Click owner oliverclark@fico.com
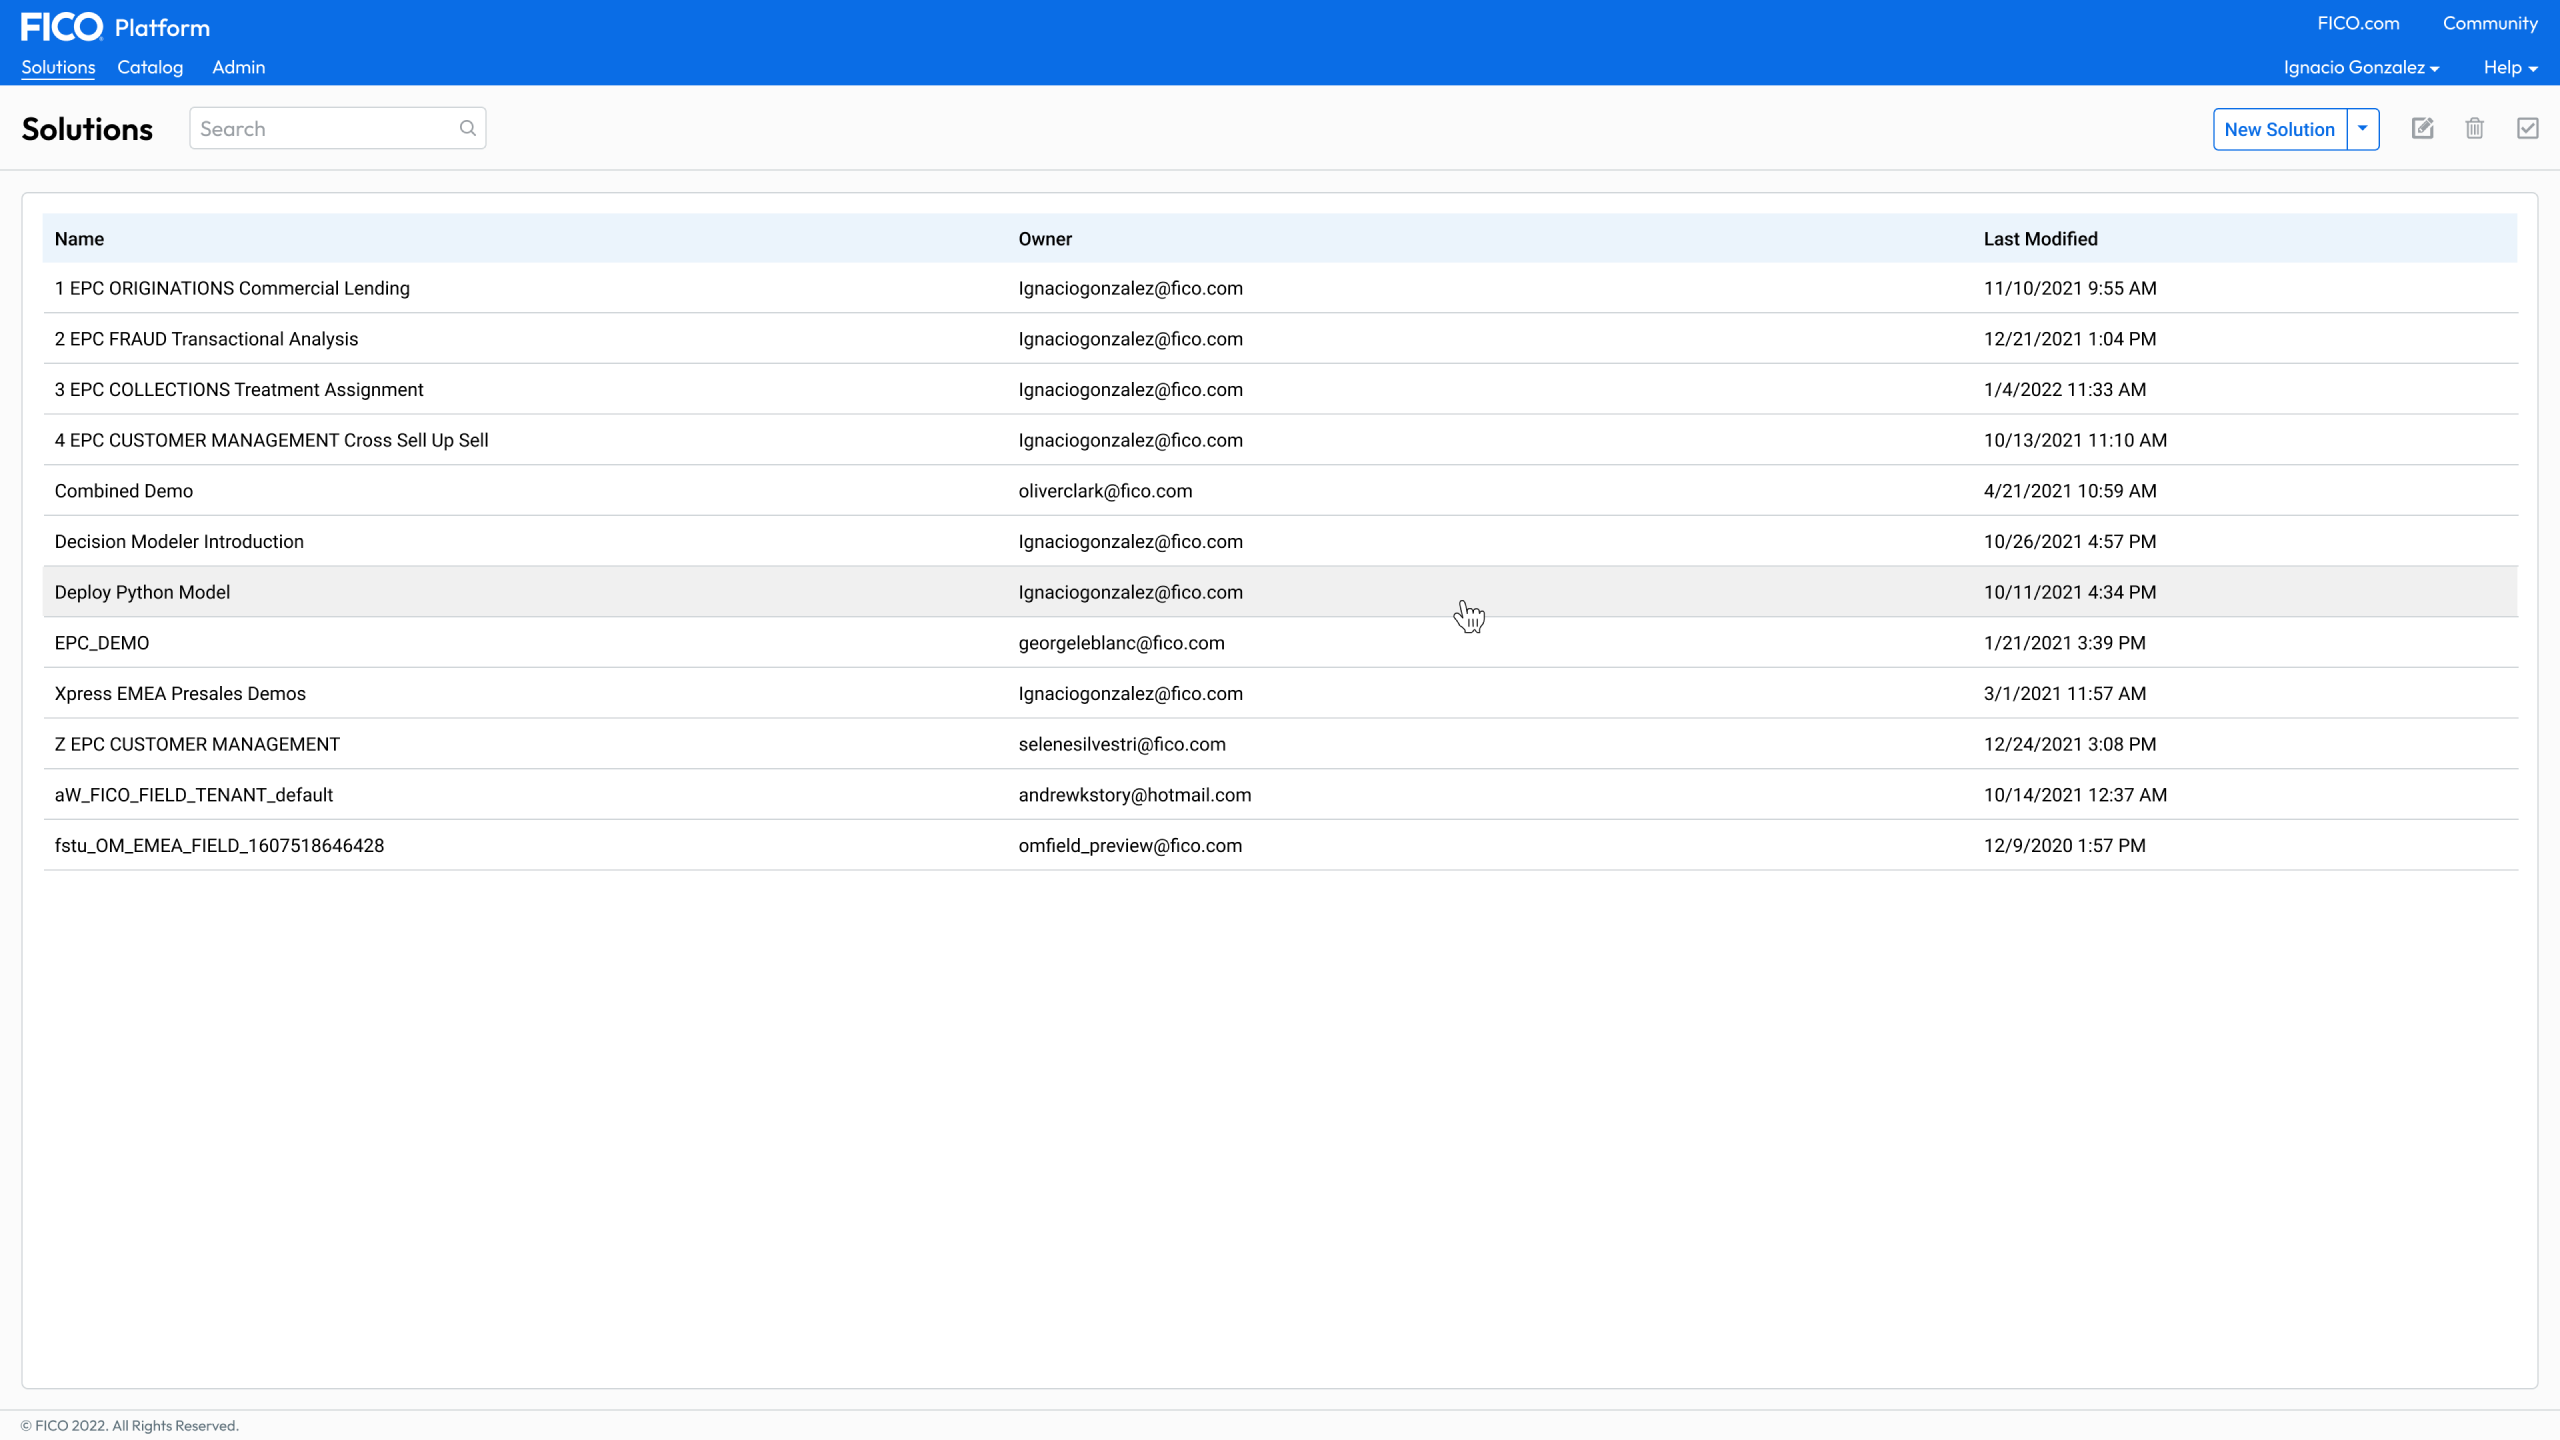The image size is (2560, 1440). [1105, 491]
